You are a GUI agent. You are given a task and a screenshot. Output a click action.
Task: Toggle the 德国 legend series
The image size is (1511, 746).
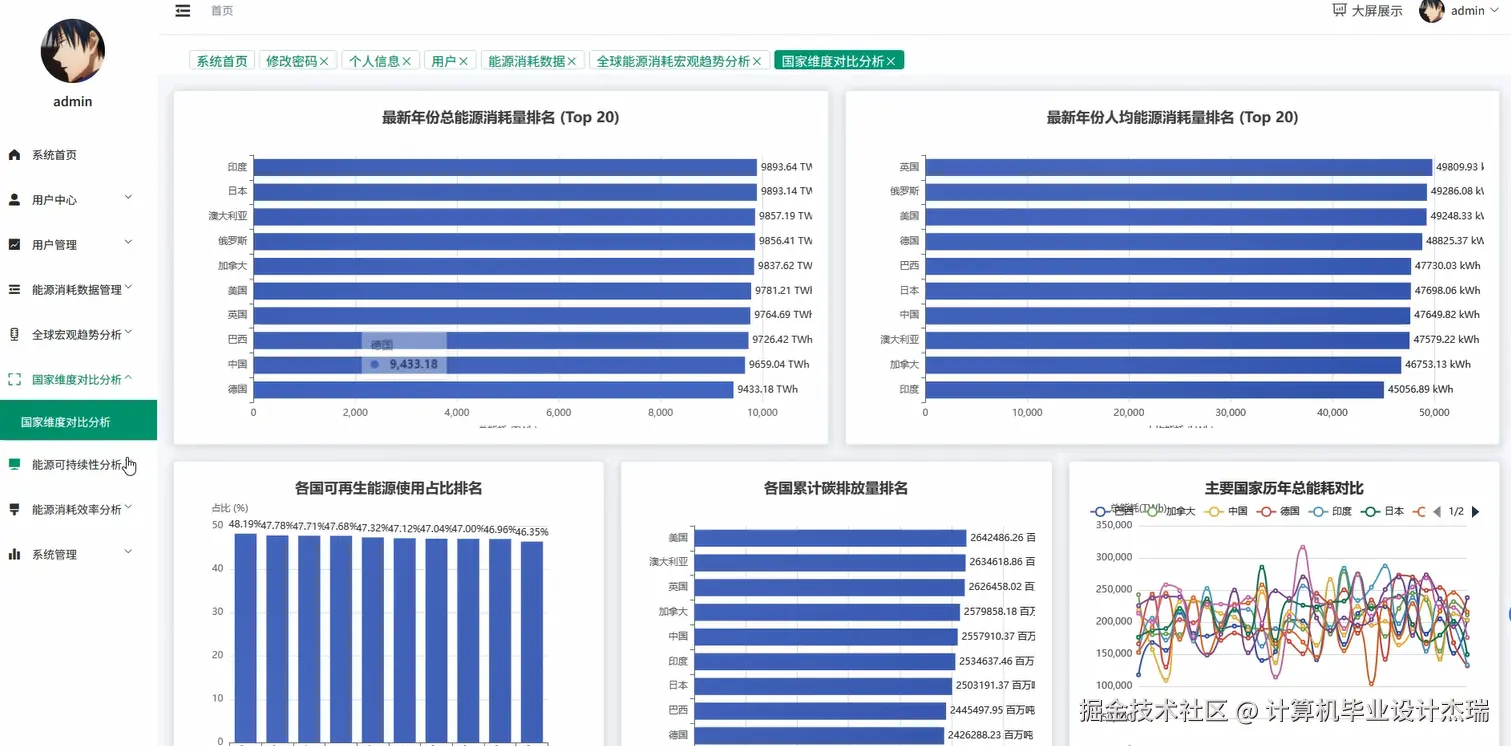(1279, 511)
